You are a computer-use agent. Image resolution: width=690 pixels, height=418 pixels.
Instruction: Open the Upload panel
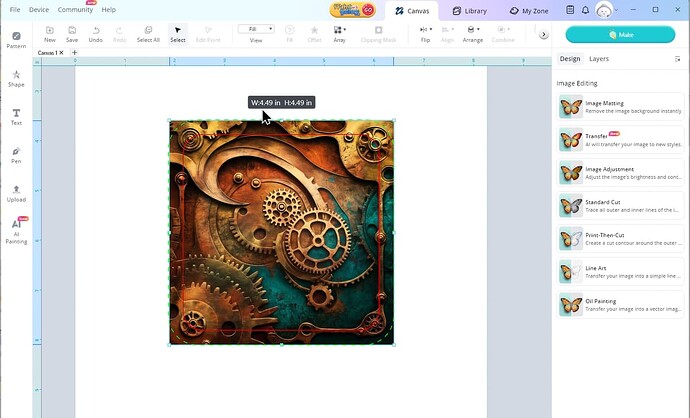16,192
